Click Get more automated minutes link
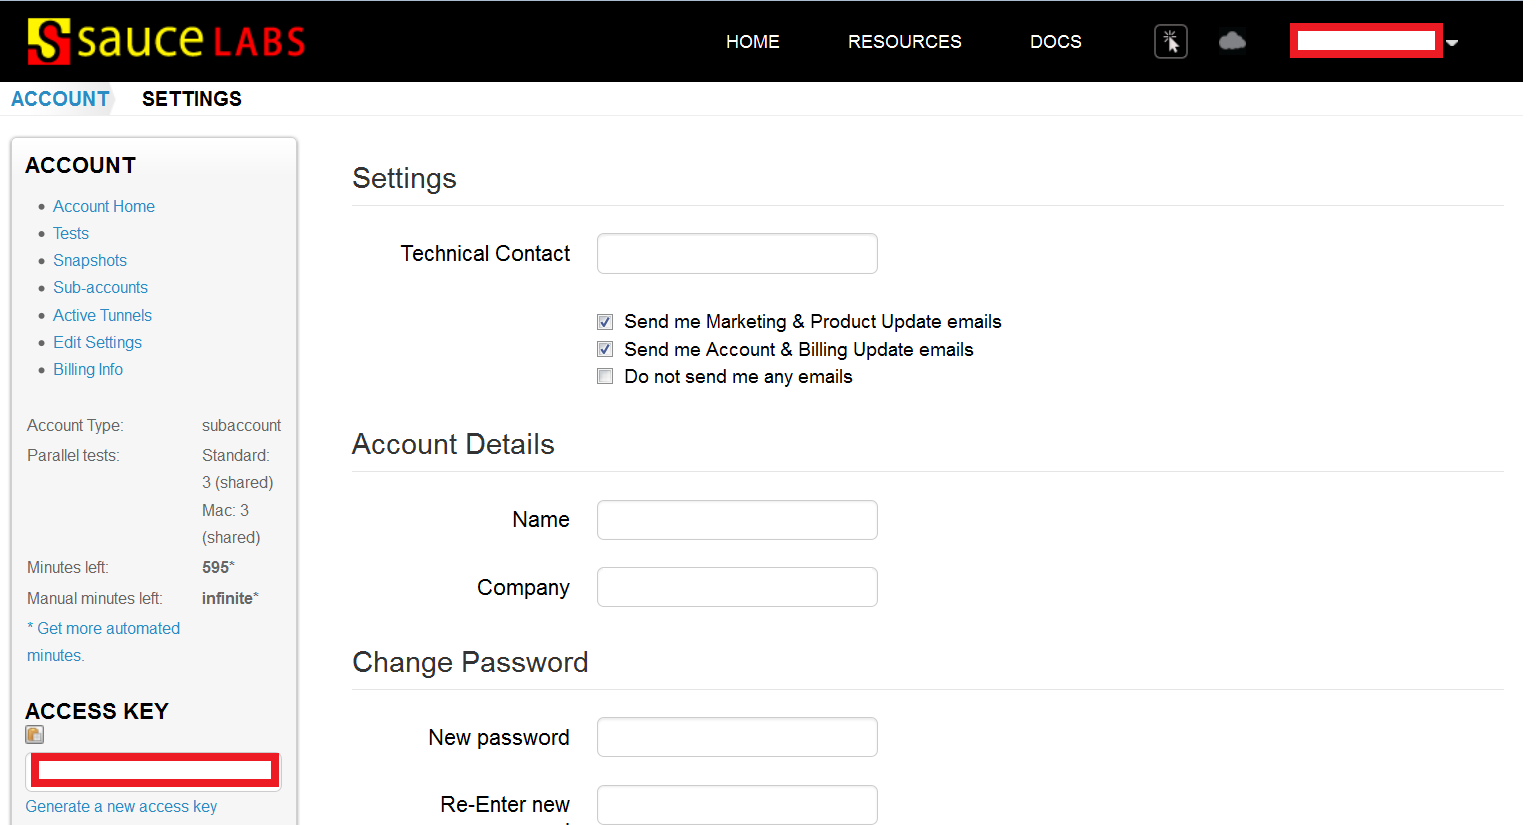 coord(103,628)
